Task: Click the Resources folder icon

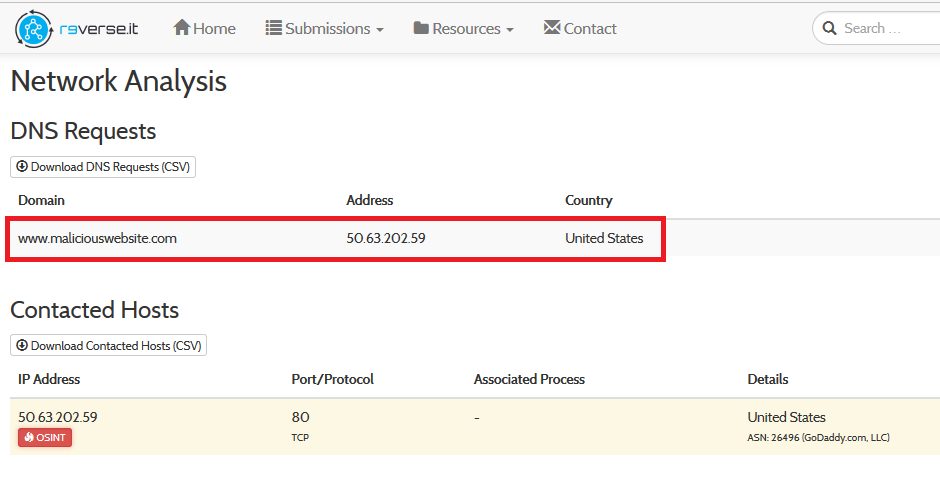Action: pos(421,28)
